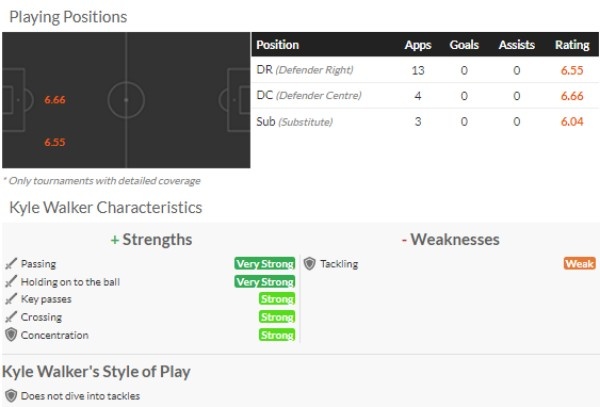Screen dimensions: 600x407
Task: Click the Key passes icon
Action: click(11, 300)
